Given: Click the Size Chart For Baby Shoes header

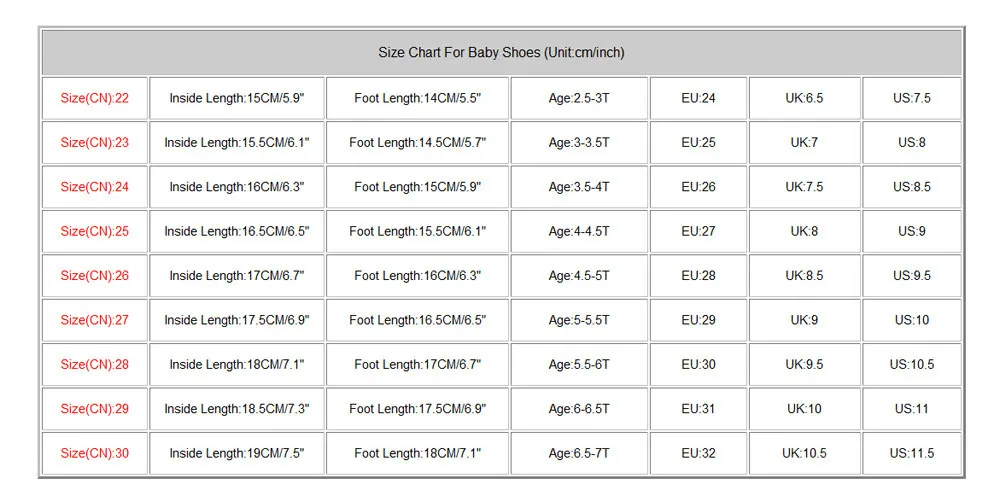Looking at the screenshot, I should point(501,53).
